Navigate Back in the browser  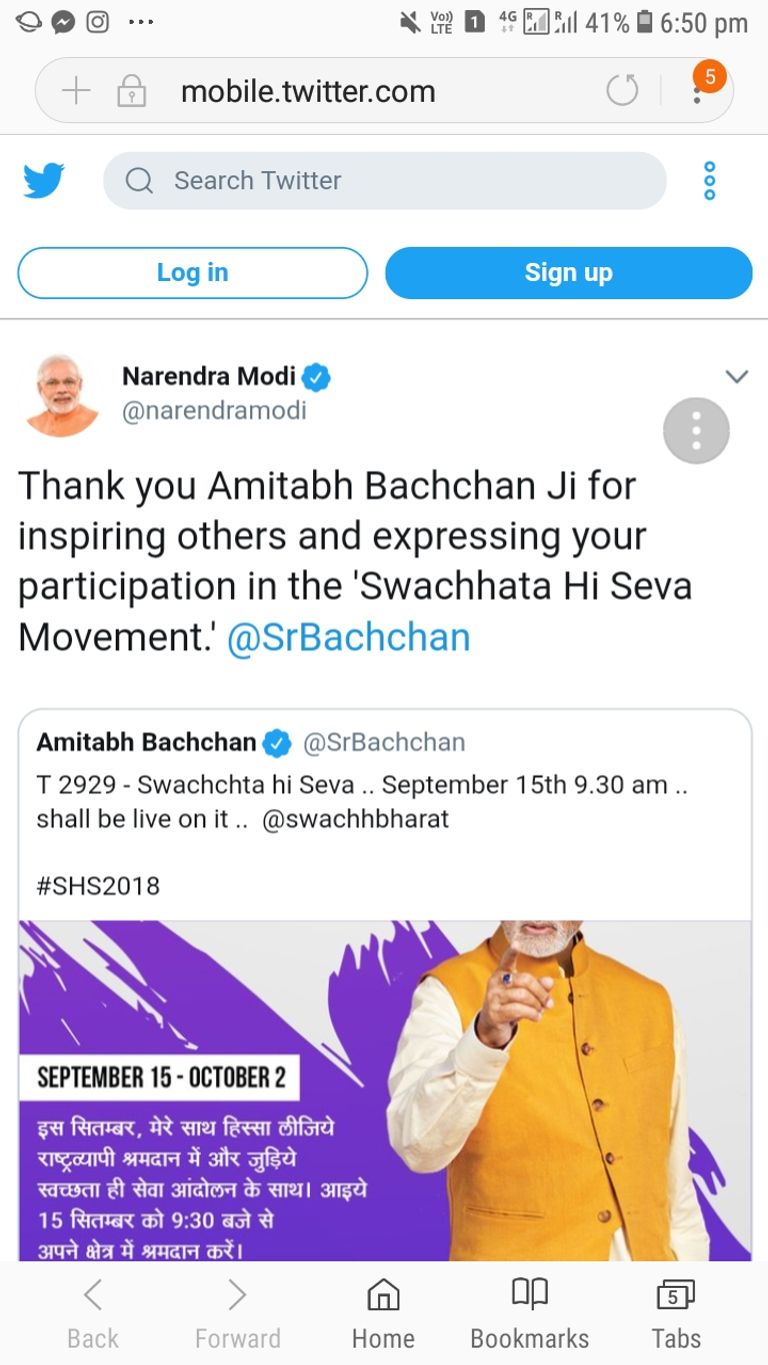pyautogui.click(x=92, y=1313)
